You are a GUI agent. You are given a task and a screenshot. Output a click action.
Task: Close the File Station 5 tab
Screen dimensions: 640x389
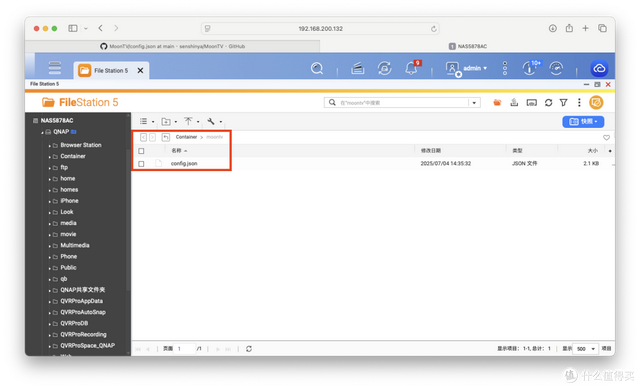tap(140, 71)
